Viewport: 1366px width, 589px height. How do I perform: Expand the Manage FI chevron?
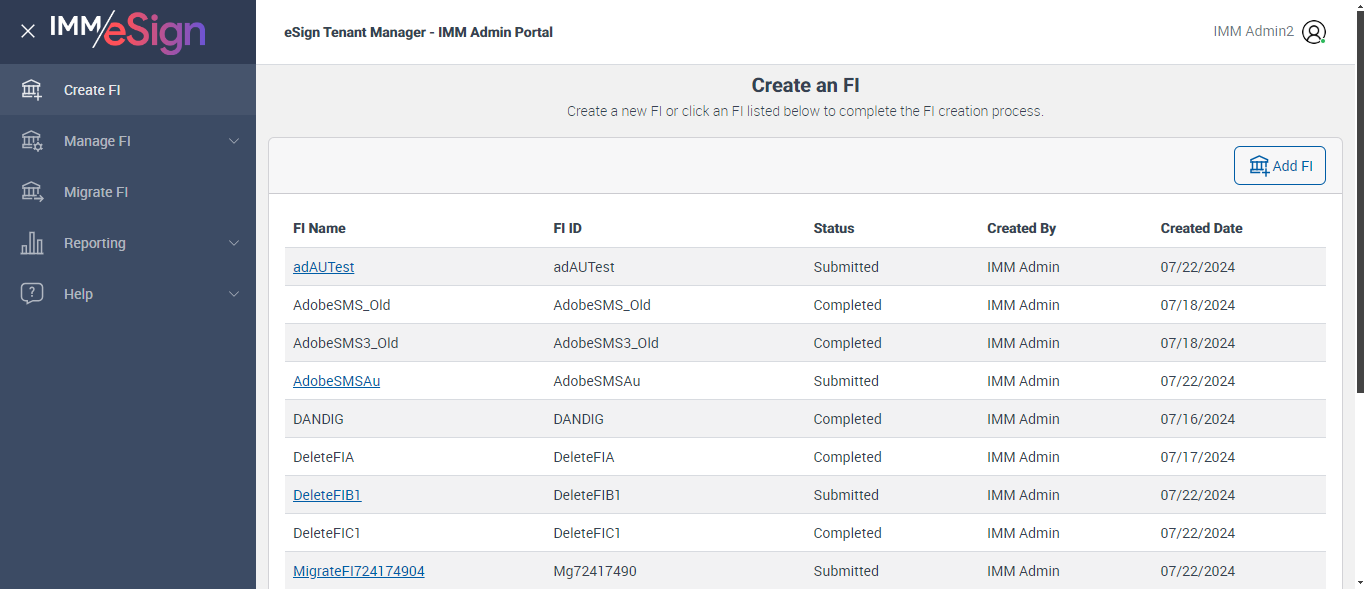point(234,141)
